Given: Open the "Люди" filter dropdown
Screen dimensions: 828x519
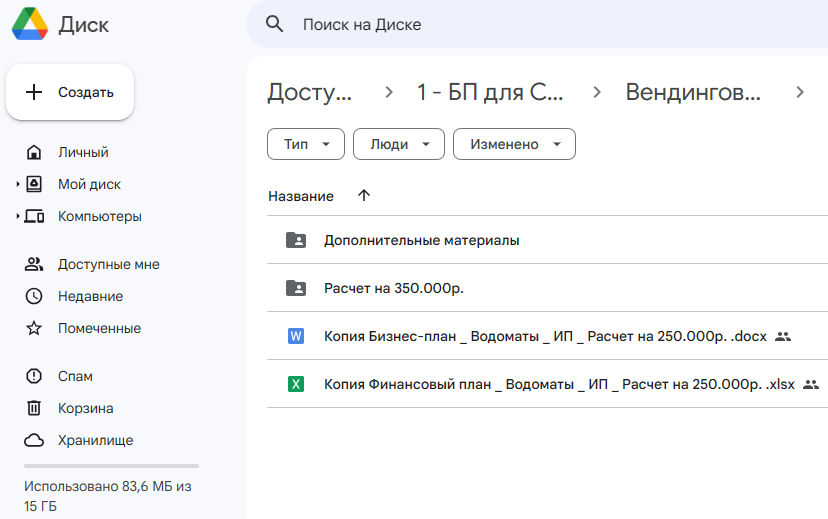Looking at the screenshot, I should [x=399, y=144].
